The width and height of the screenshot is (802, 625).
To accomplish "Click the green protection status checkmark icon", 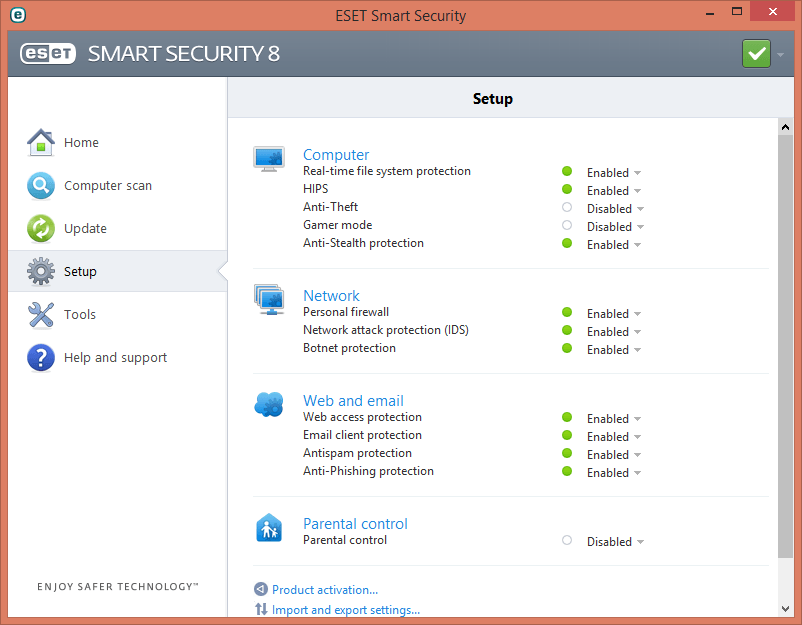I will (x=756, y=54).
